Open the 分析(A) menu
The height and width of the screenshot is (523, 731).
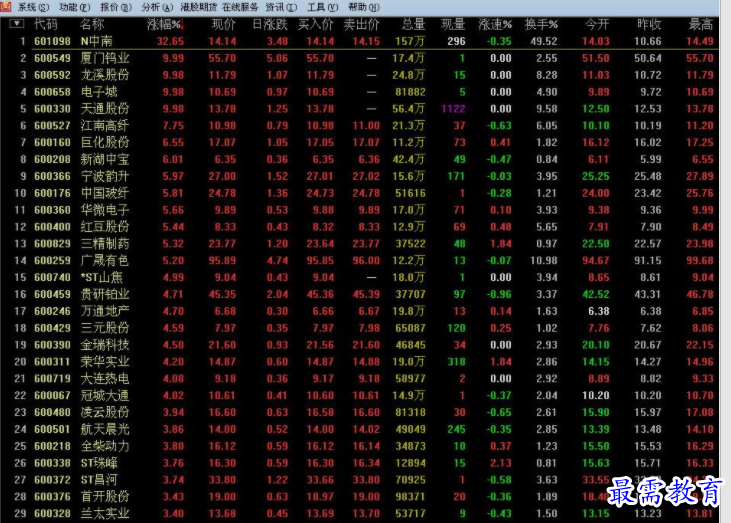click(157, 7)
